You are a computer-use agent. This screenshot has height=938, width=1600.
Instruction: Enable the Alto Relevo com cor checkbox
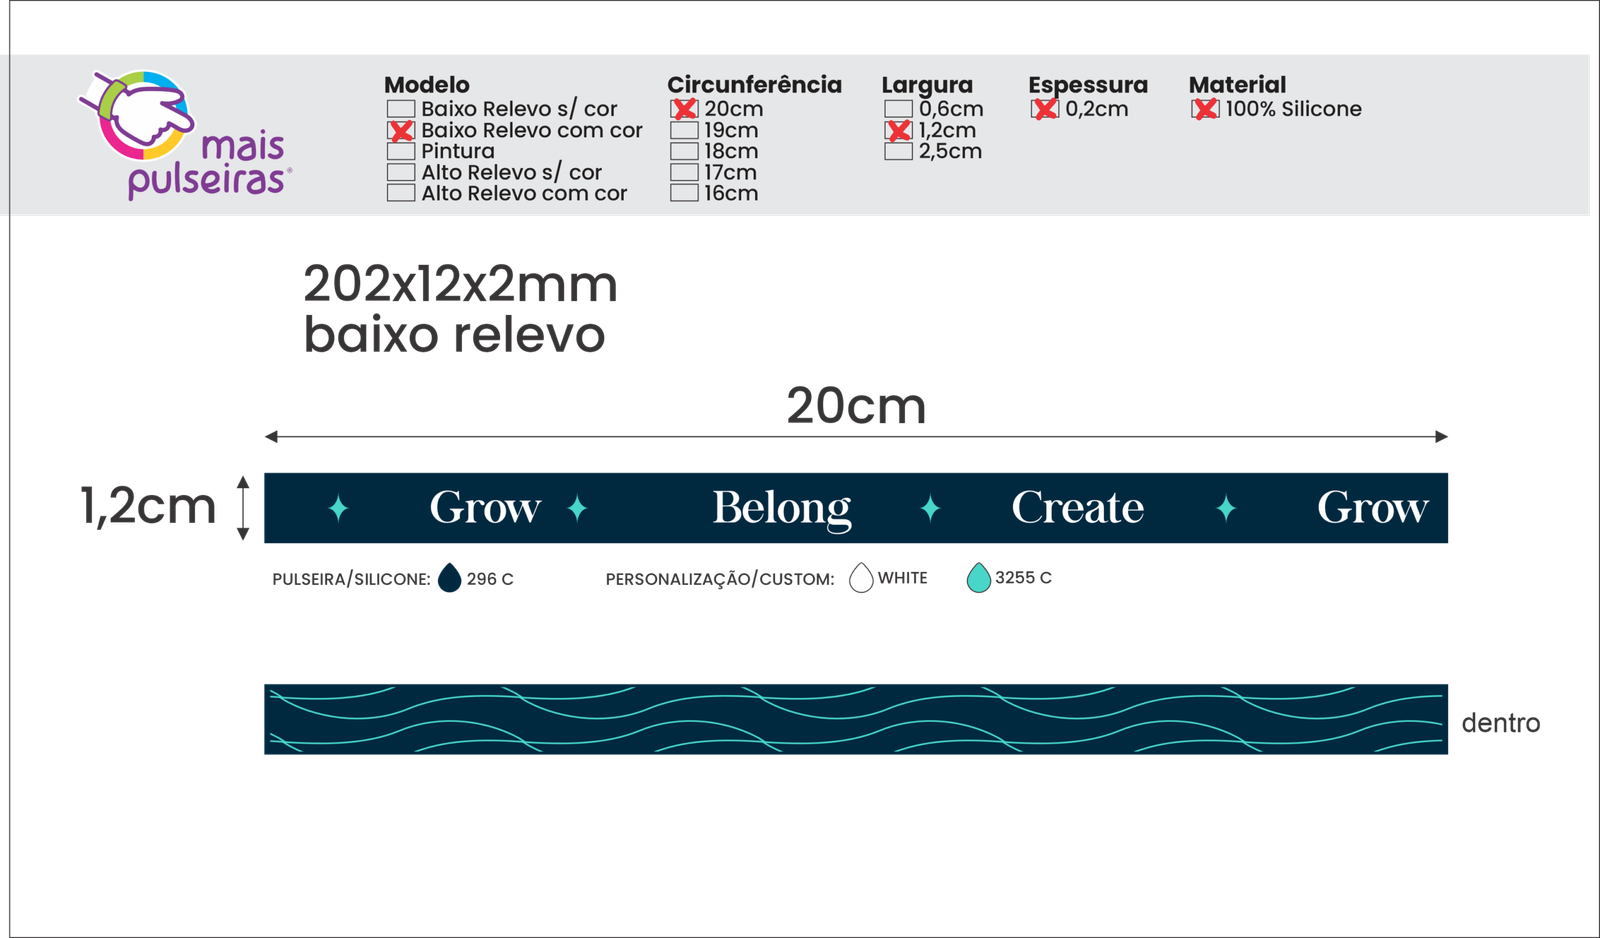coord(401,193)
